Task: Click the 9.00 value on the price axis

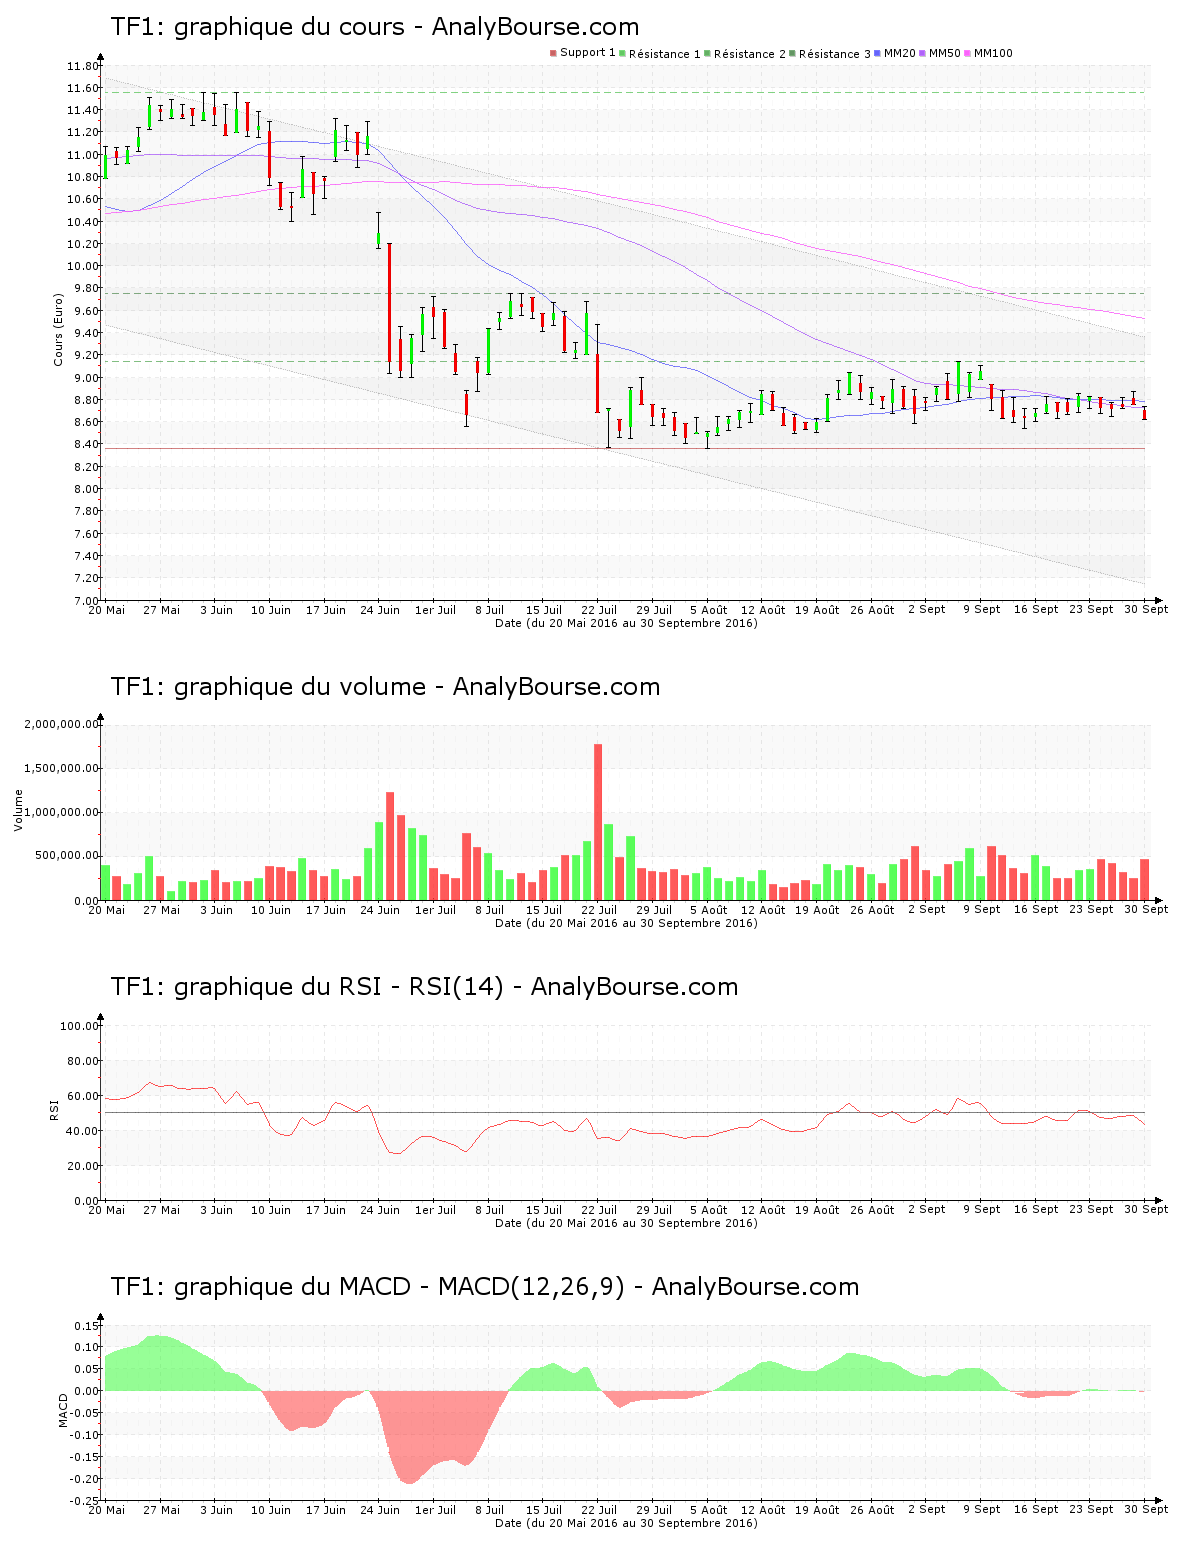Action: pos(86,378)
